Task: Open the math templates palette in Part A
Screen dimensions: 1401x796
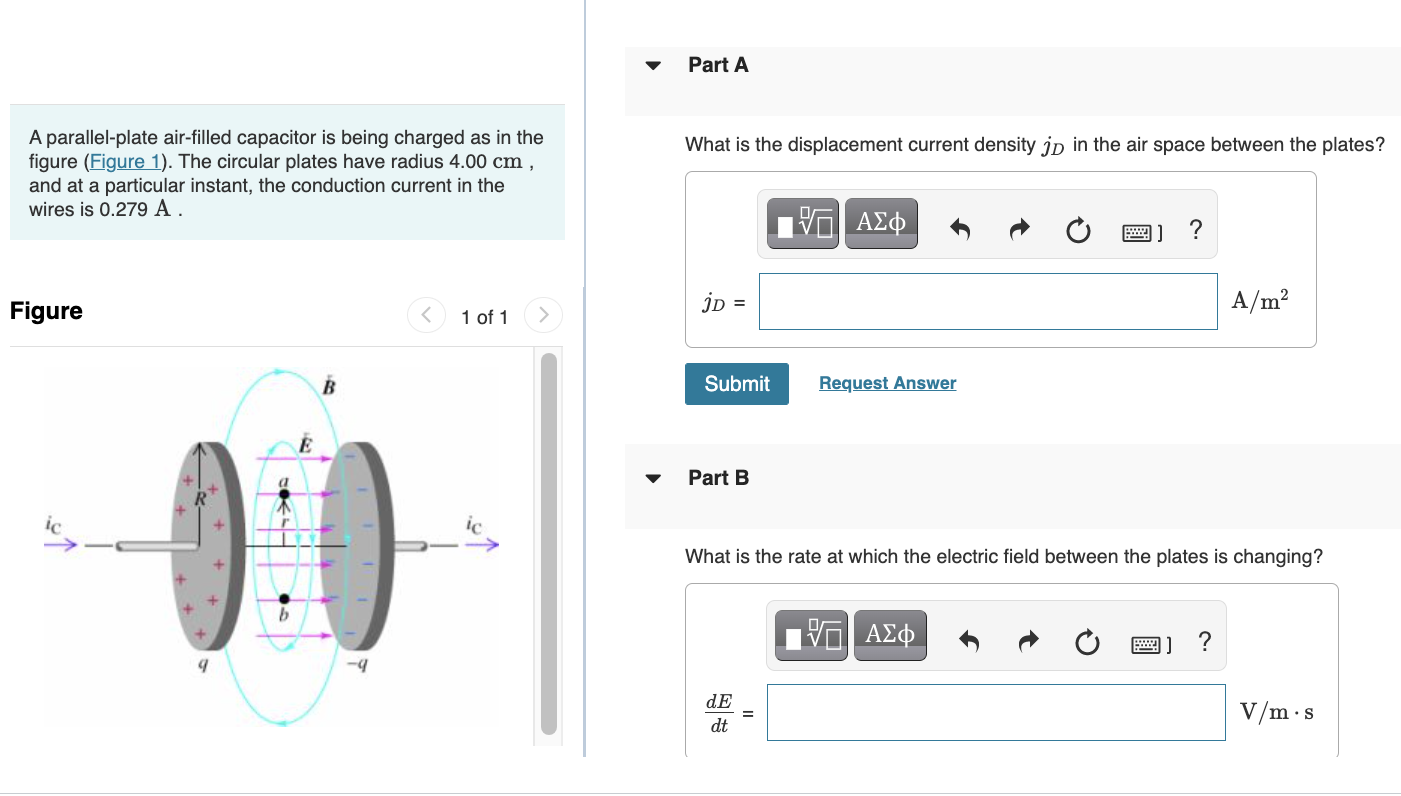Action: coord(801,222)
